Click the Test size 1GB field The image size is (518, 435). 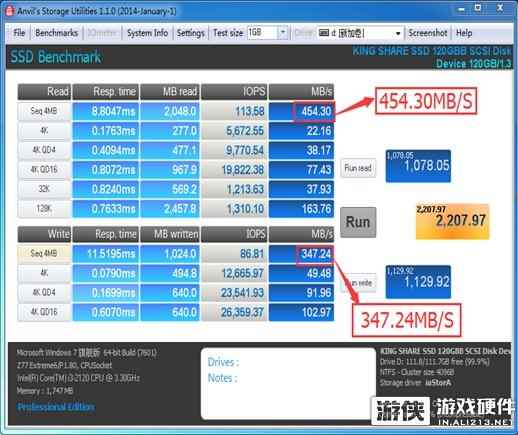(x=262, y=33)
